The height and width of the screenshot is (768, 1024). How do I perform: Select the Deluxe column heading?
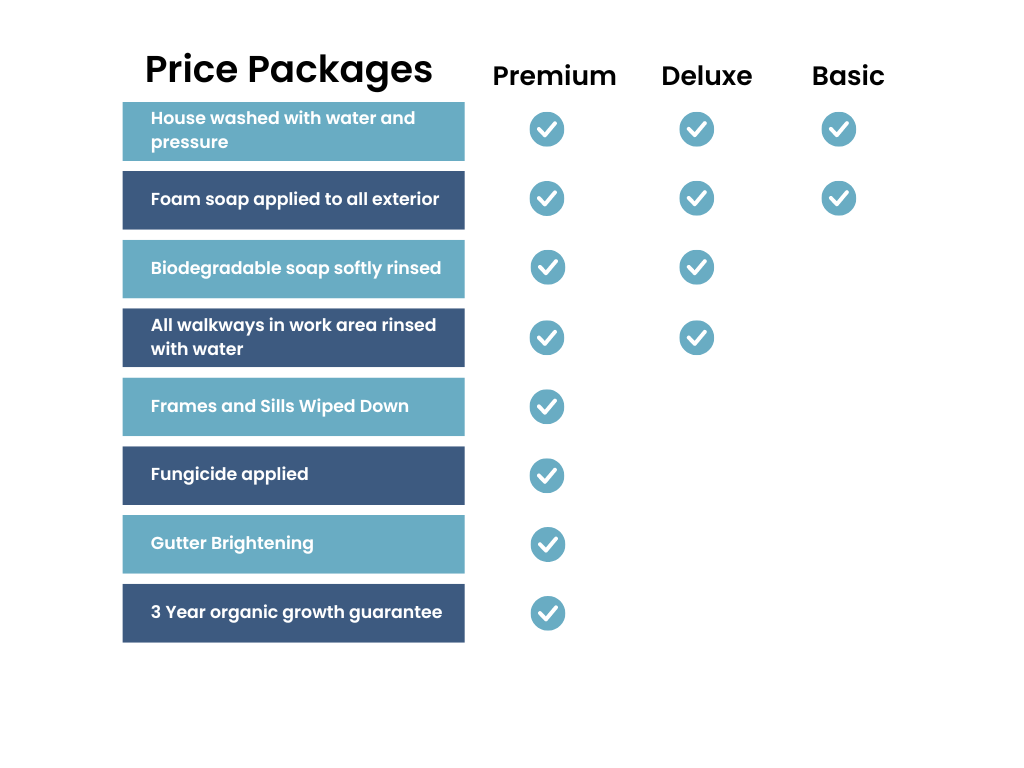pyautogui.click(x=707, y=76)
